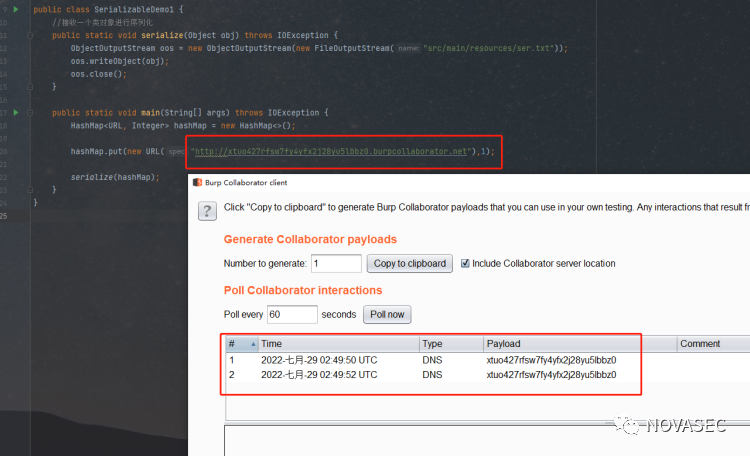Collapse the main method fold marker
The width and height of the screenshot is (750, 456).
point(30,112)
